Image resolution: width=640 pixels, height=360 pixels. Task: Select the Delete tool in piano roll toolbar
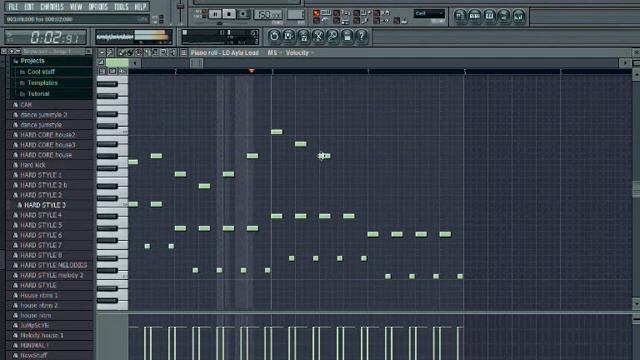pos(139,53)
